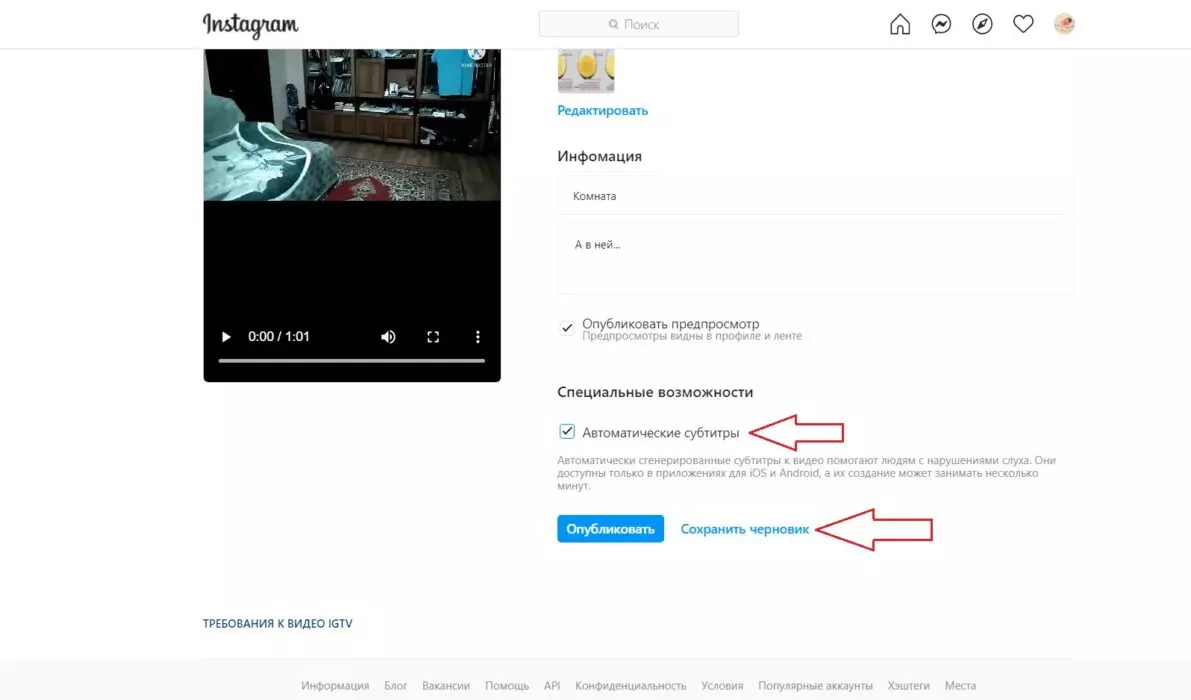Toggle Автоматические субтитры checkbox
1191x700 pixels.
tap(567, 432)
